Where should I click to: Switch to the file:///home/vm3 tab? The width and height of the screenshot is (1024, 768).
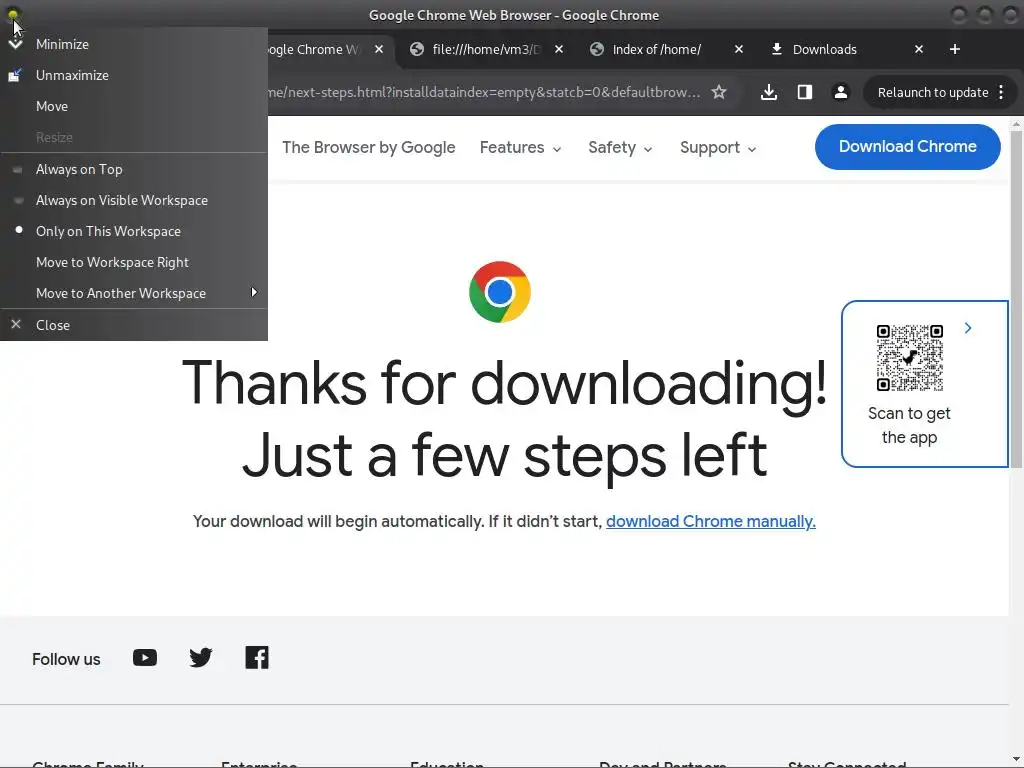[485, 50]
